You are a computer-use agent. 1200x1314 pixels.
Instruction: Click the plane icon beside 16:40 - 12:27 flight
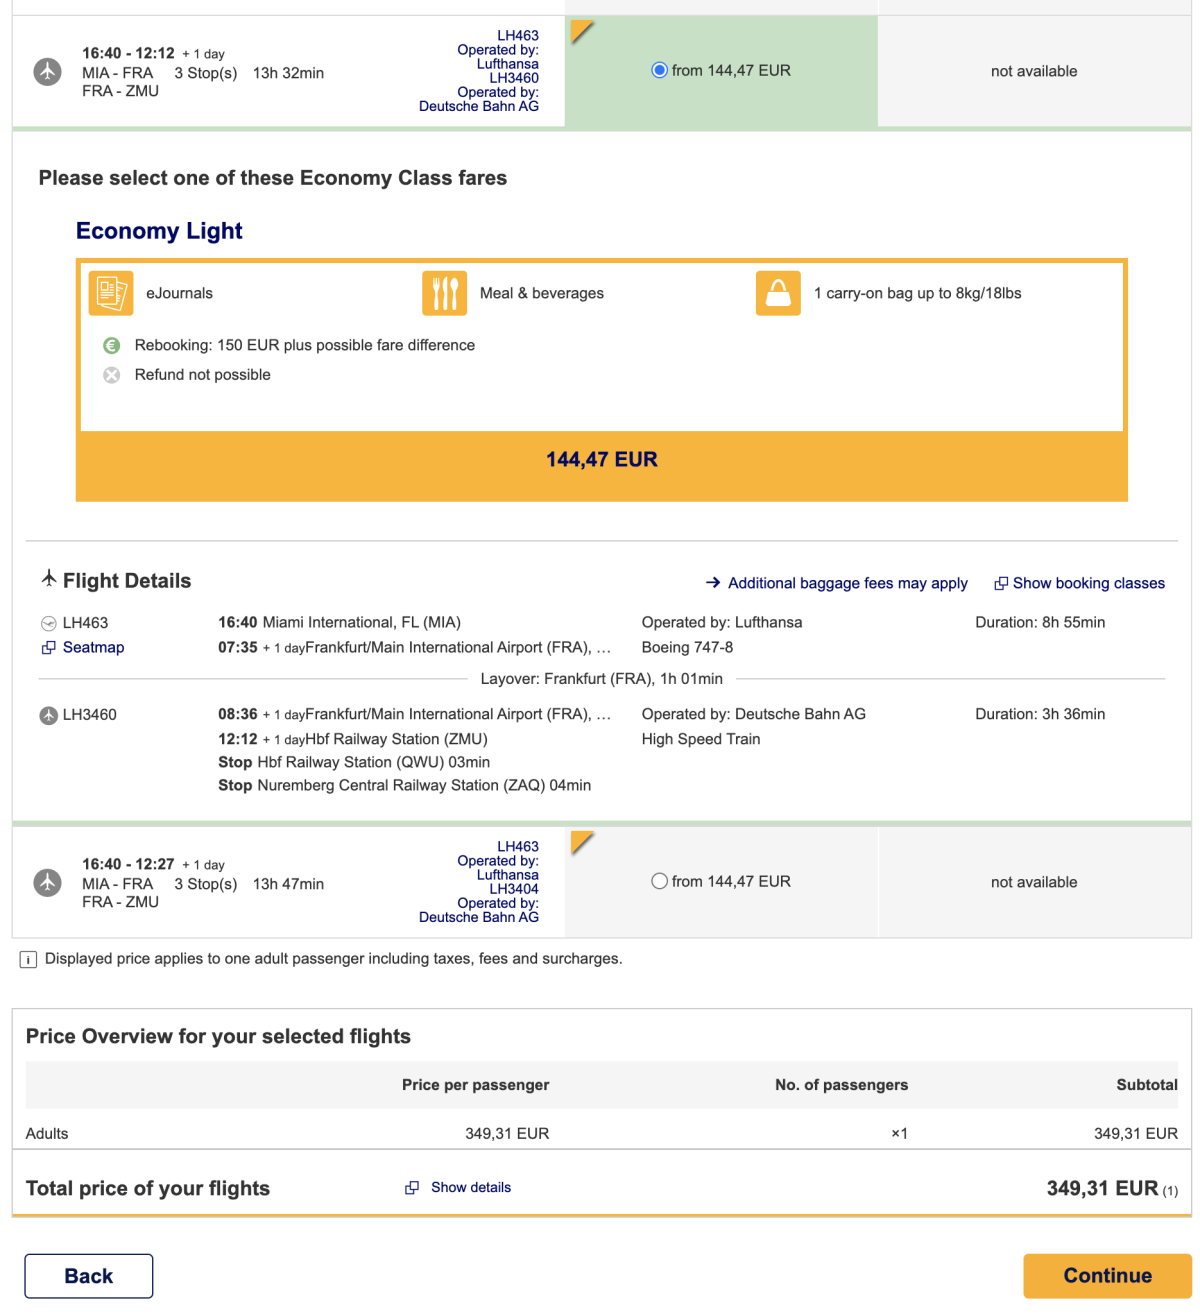(48, 882)
